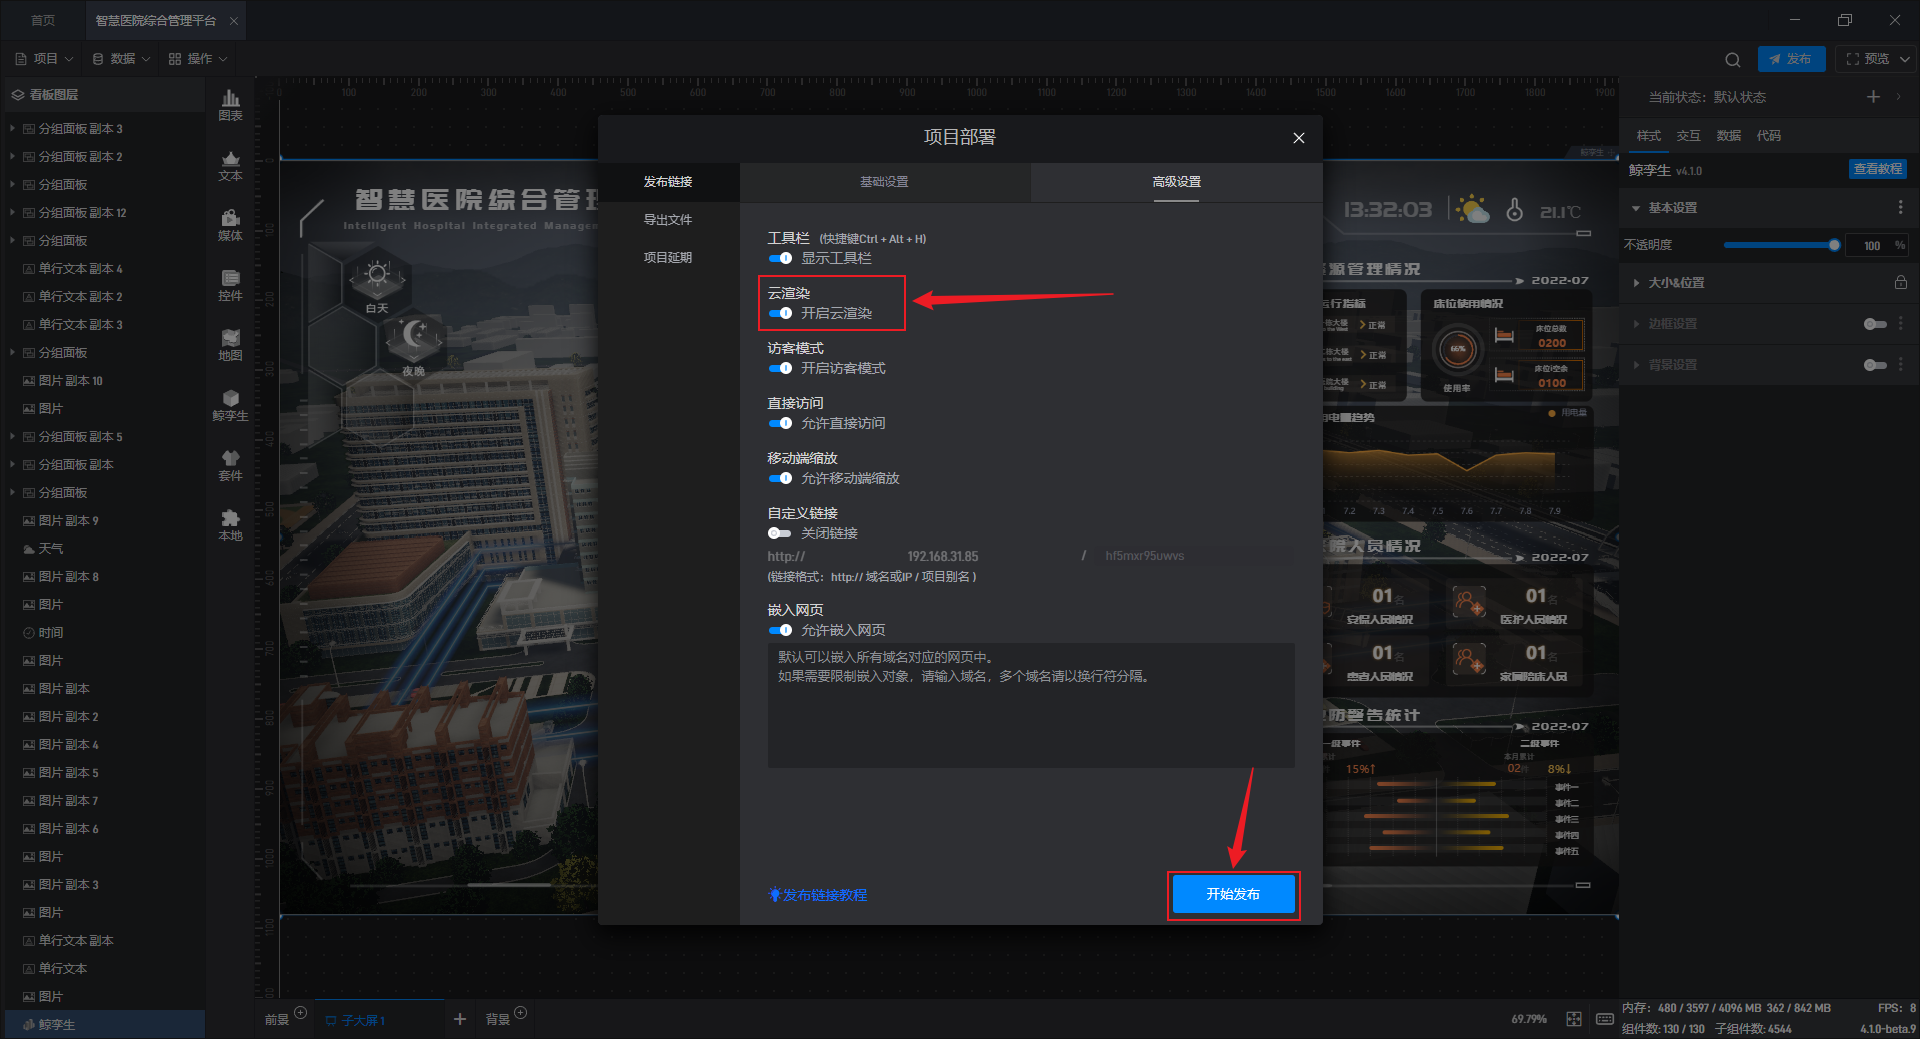Switch to the 基础设置 tab

884,182
